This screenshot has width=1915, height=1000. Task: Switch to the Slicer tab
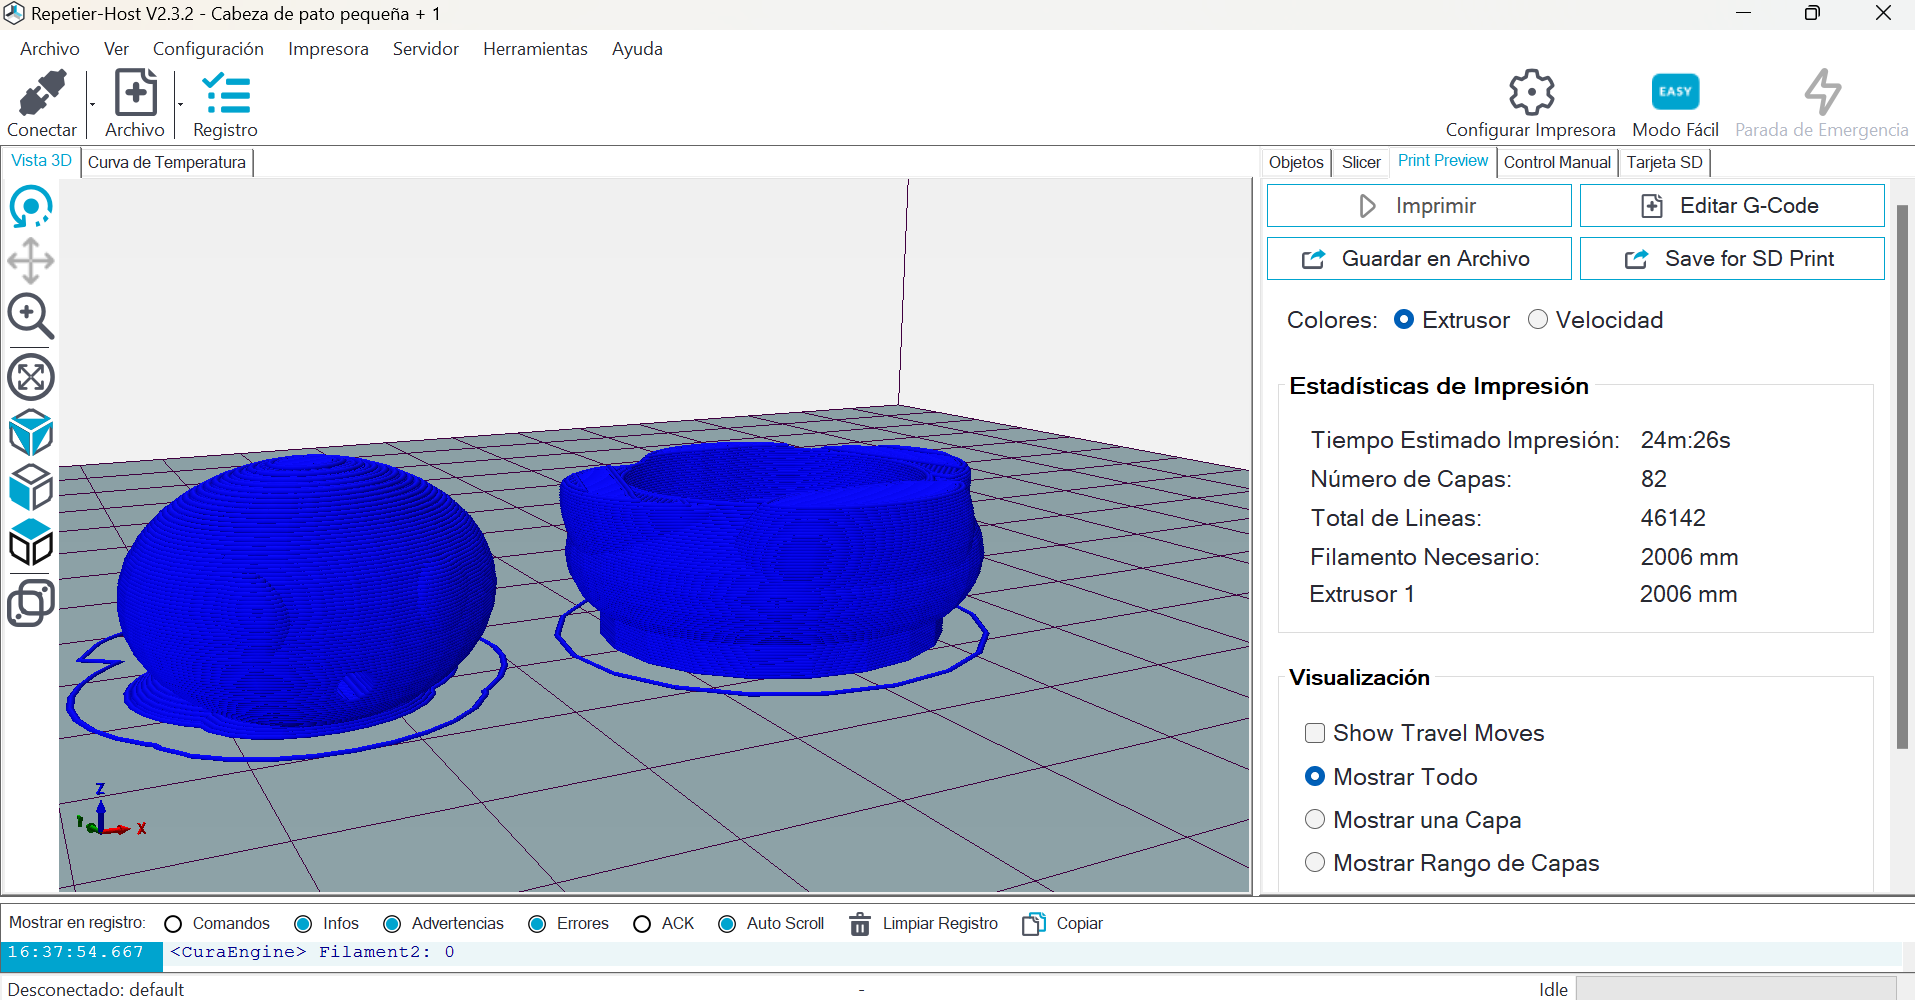tap(1360, 162)
